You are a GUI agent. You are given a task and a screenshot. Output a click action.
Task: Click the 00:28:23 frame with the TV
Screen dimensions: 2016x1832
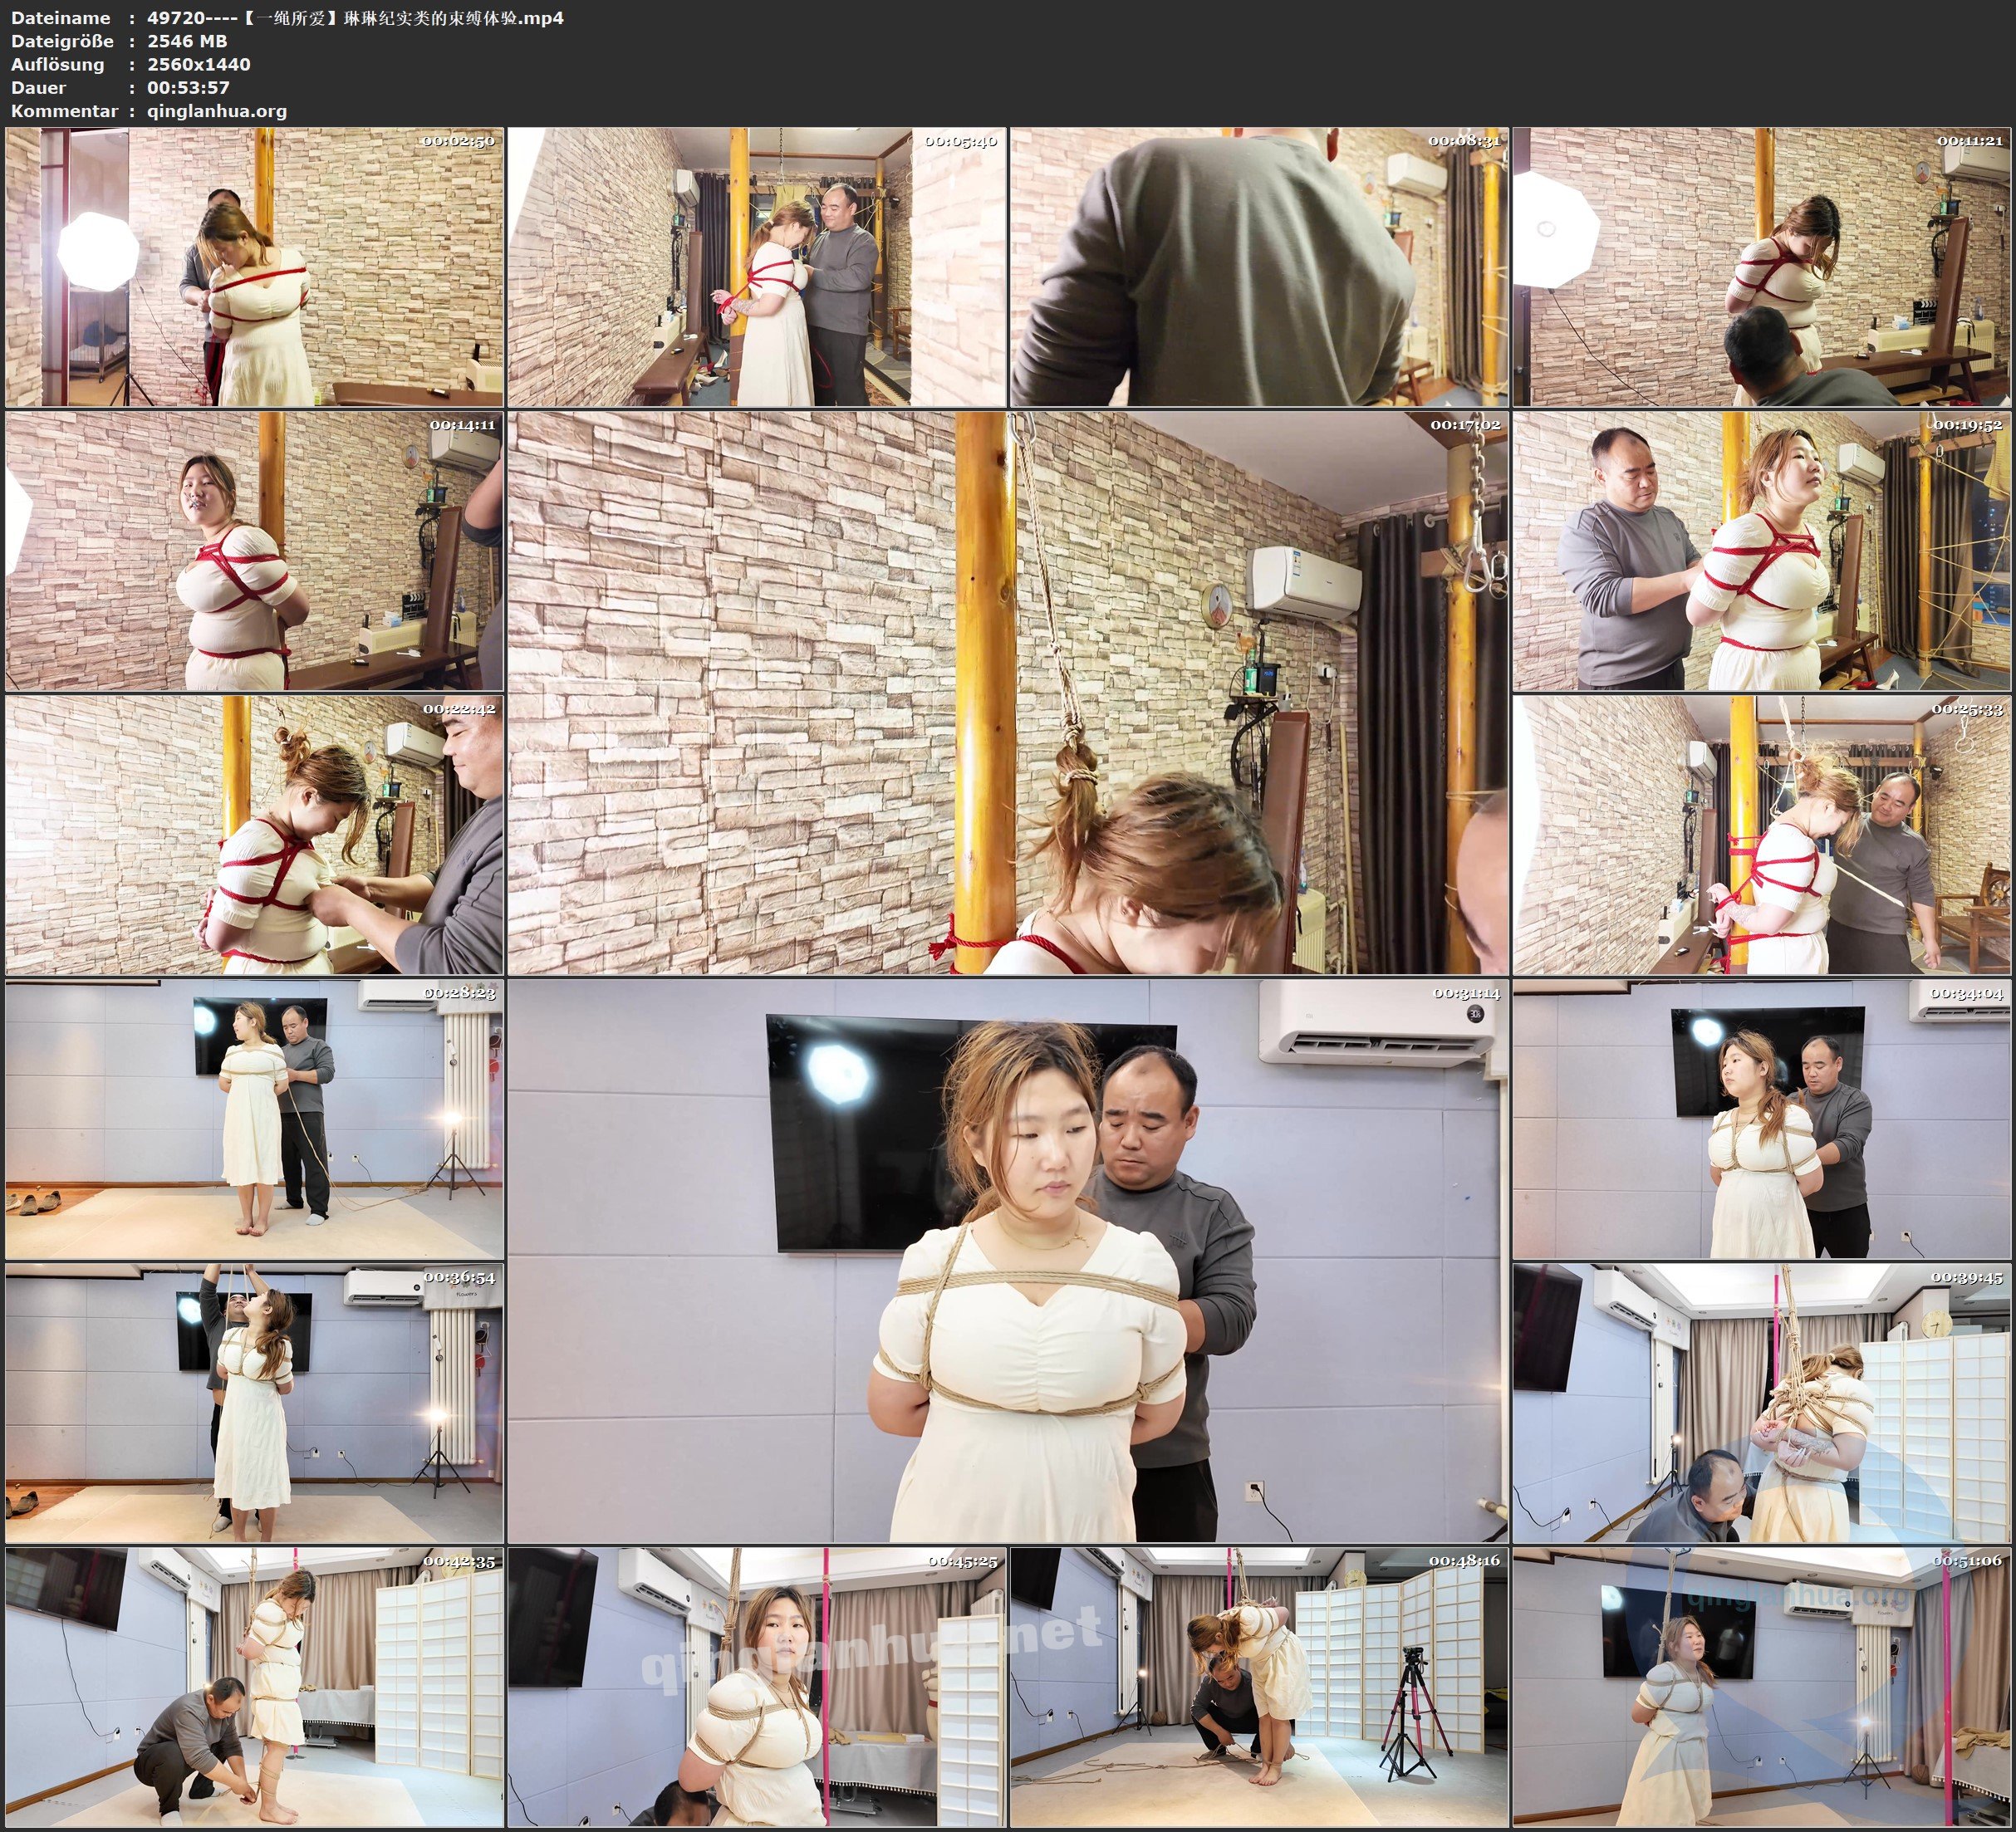point(254,1118)
